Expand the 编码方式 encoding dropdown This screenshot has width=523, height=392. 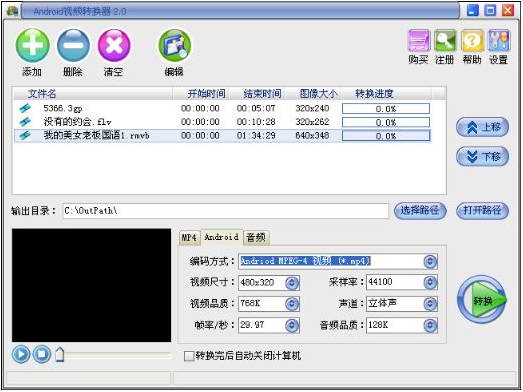(x=430, y=262)
